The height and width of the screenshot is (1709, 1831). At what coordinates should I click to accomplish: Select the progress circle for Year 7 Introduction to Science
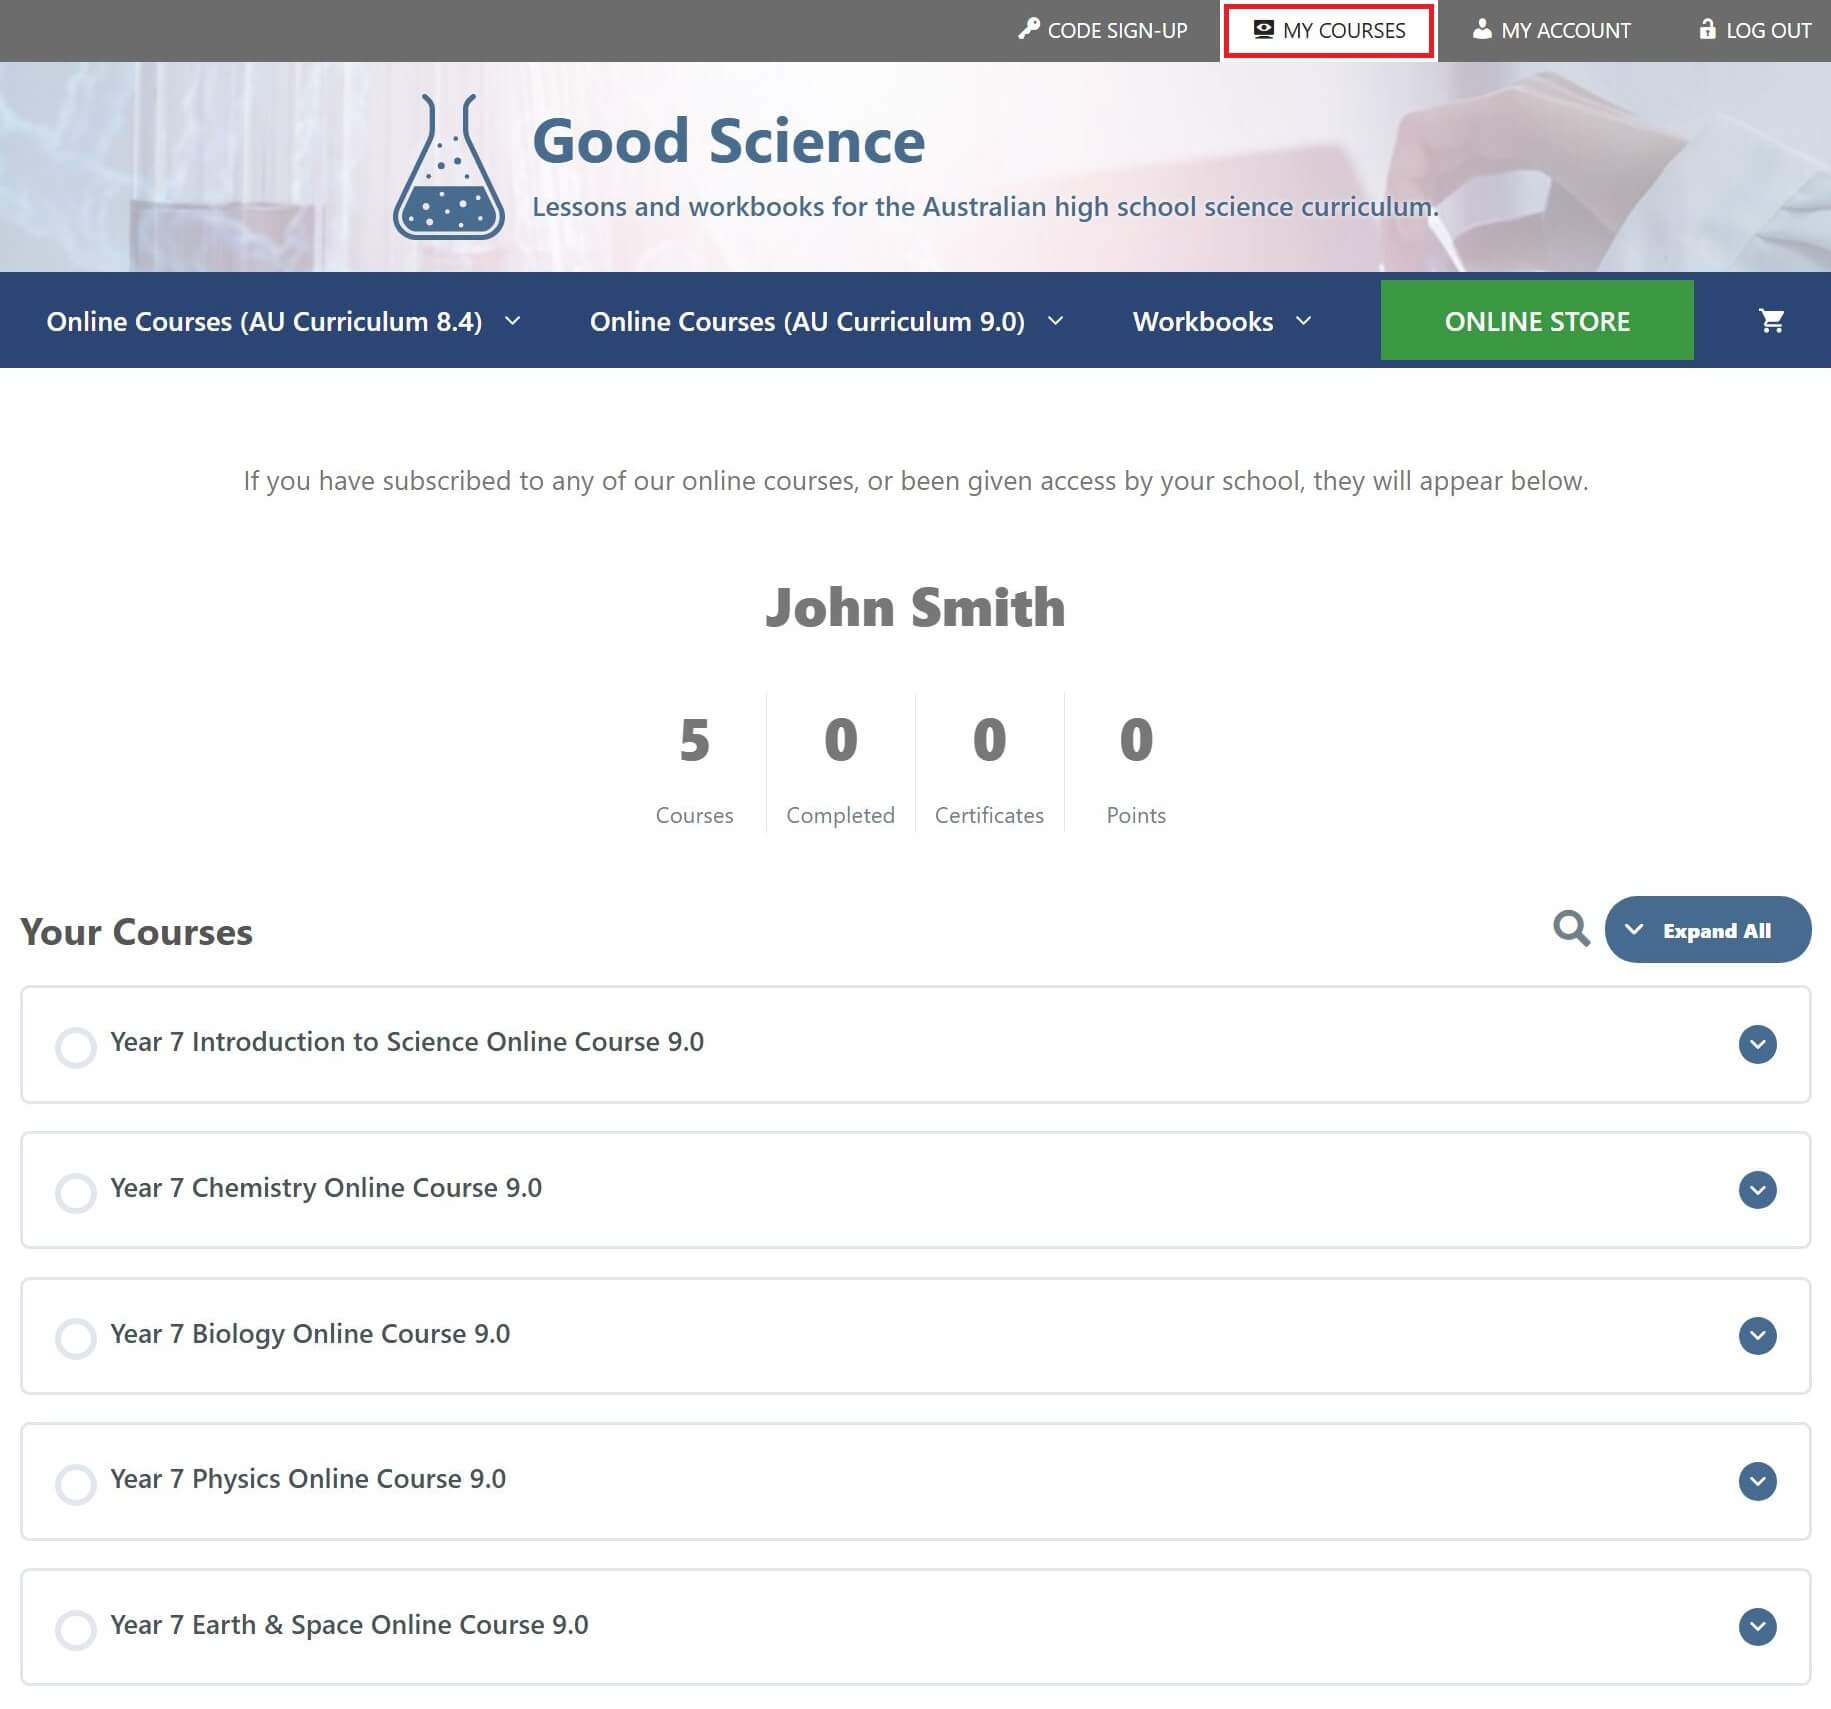[76, 1047]
